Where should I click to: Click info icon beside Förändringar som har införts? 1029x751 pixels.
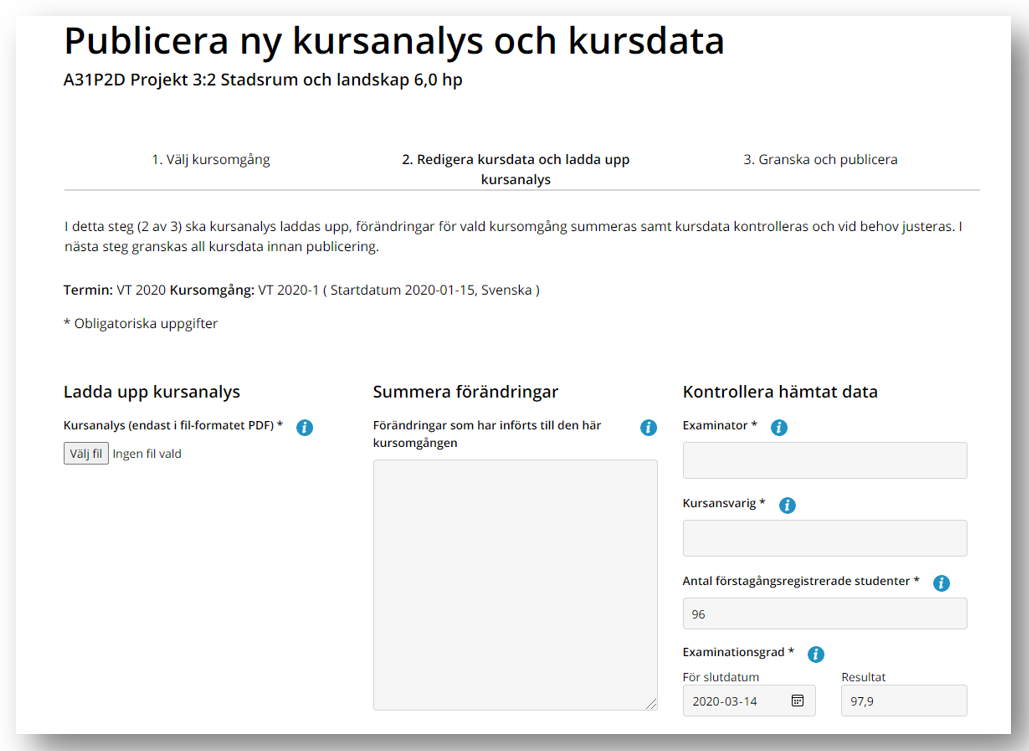coord(648,428)
